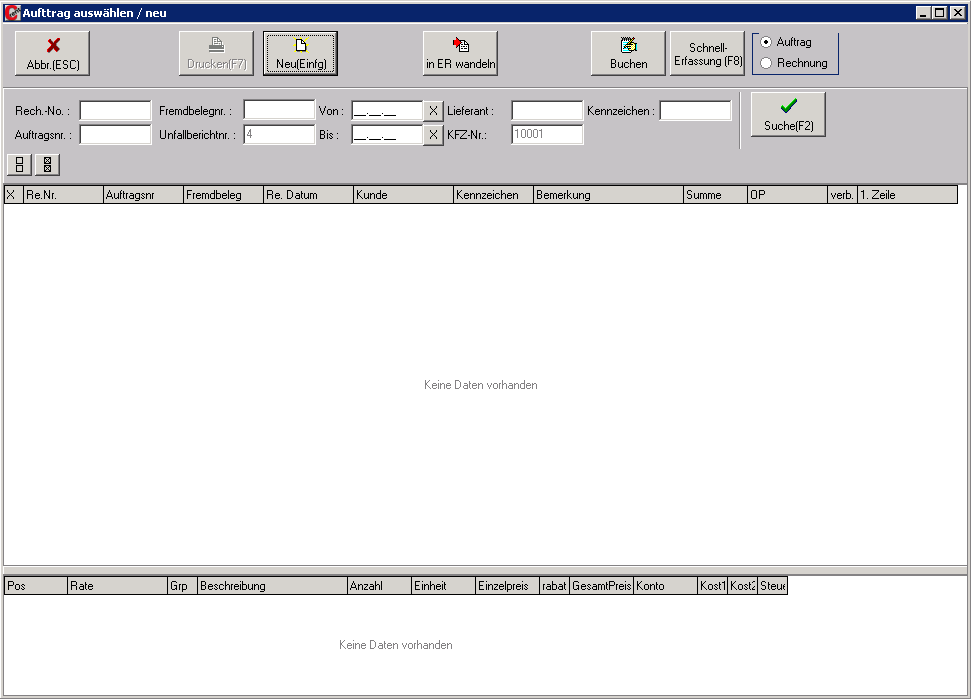Select the Rechnung radio option
The height and width of the screenshot is (699, 971).
click(x=767, y=63)
